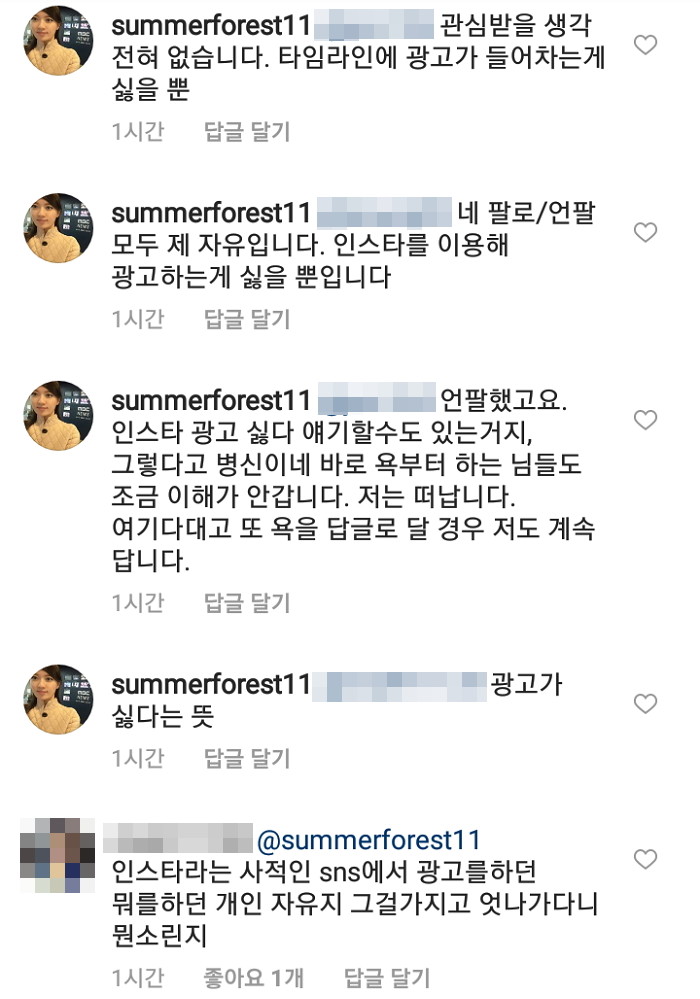
Task: Tap the heart on the '언팔했고요' comment
Action: (647, 420)
